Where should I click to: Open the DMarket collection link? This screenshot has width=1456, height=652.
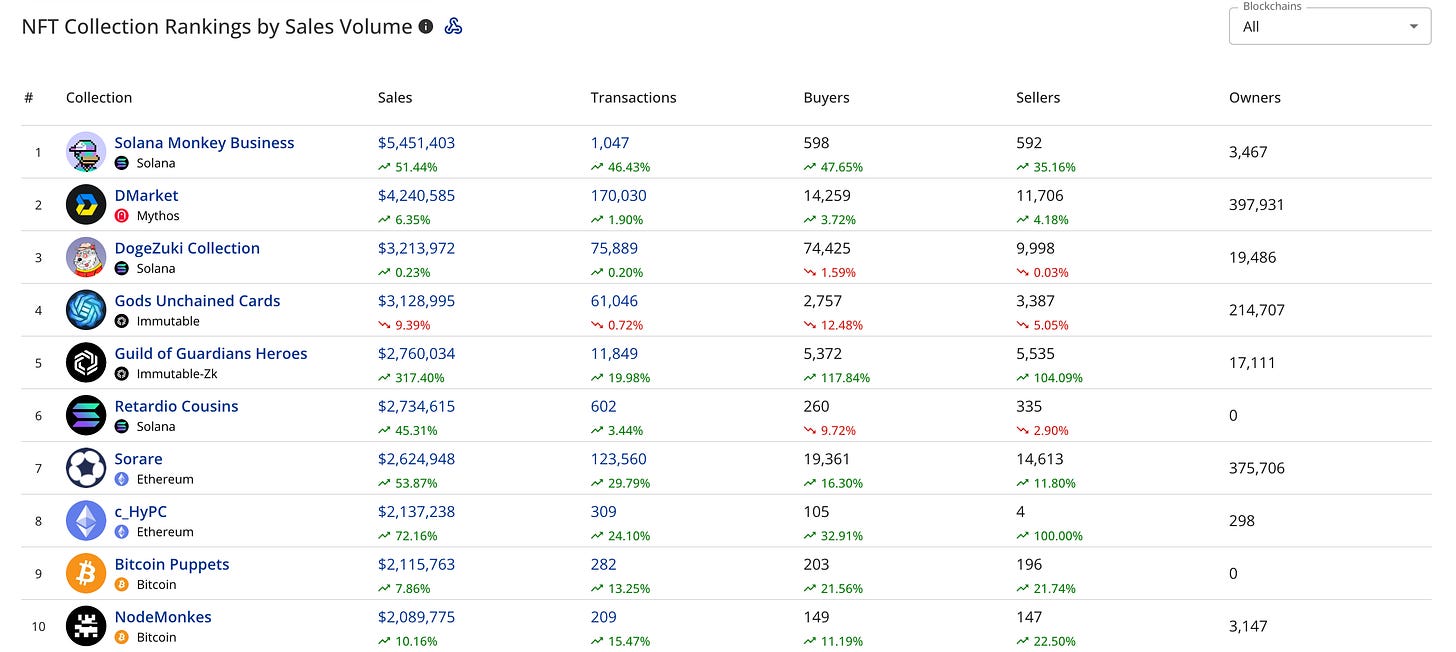click(x=146, y=195)
